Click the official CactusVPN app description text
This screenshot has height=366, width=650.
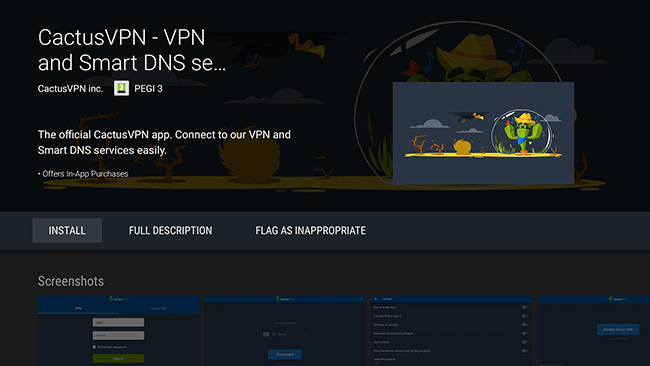coord(164,142)
